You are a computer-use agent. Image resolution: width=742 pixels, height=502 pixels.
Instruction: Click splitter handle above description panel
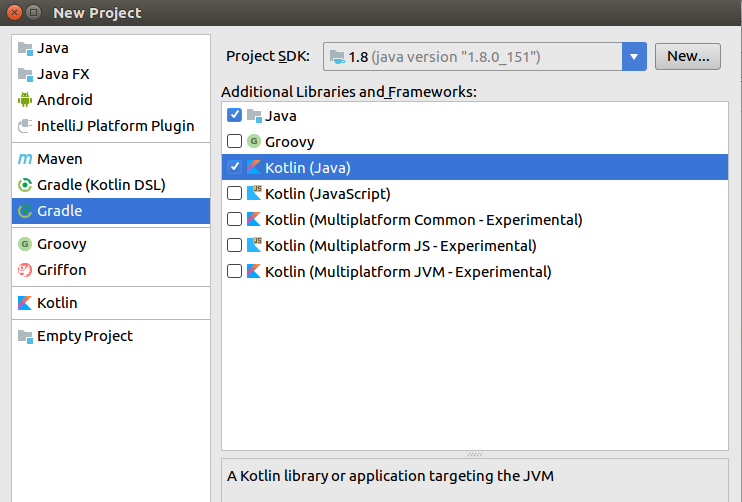pos(475,454)
